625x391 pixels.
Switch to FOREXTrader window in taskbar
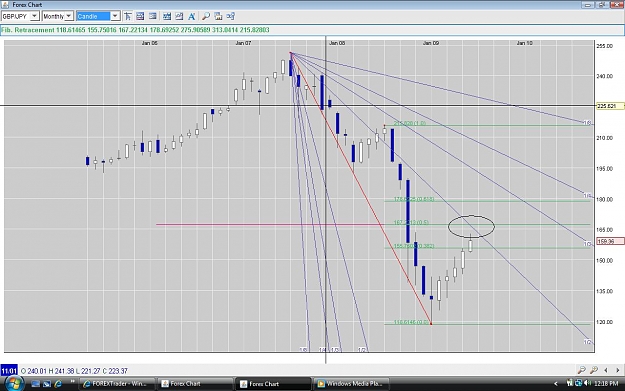(117, 384)
